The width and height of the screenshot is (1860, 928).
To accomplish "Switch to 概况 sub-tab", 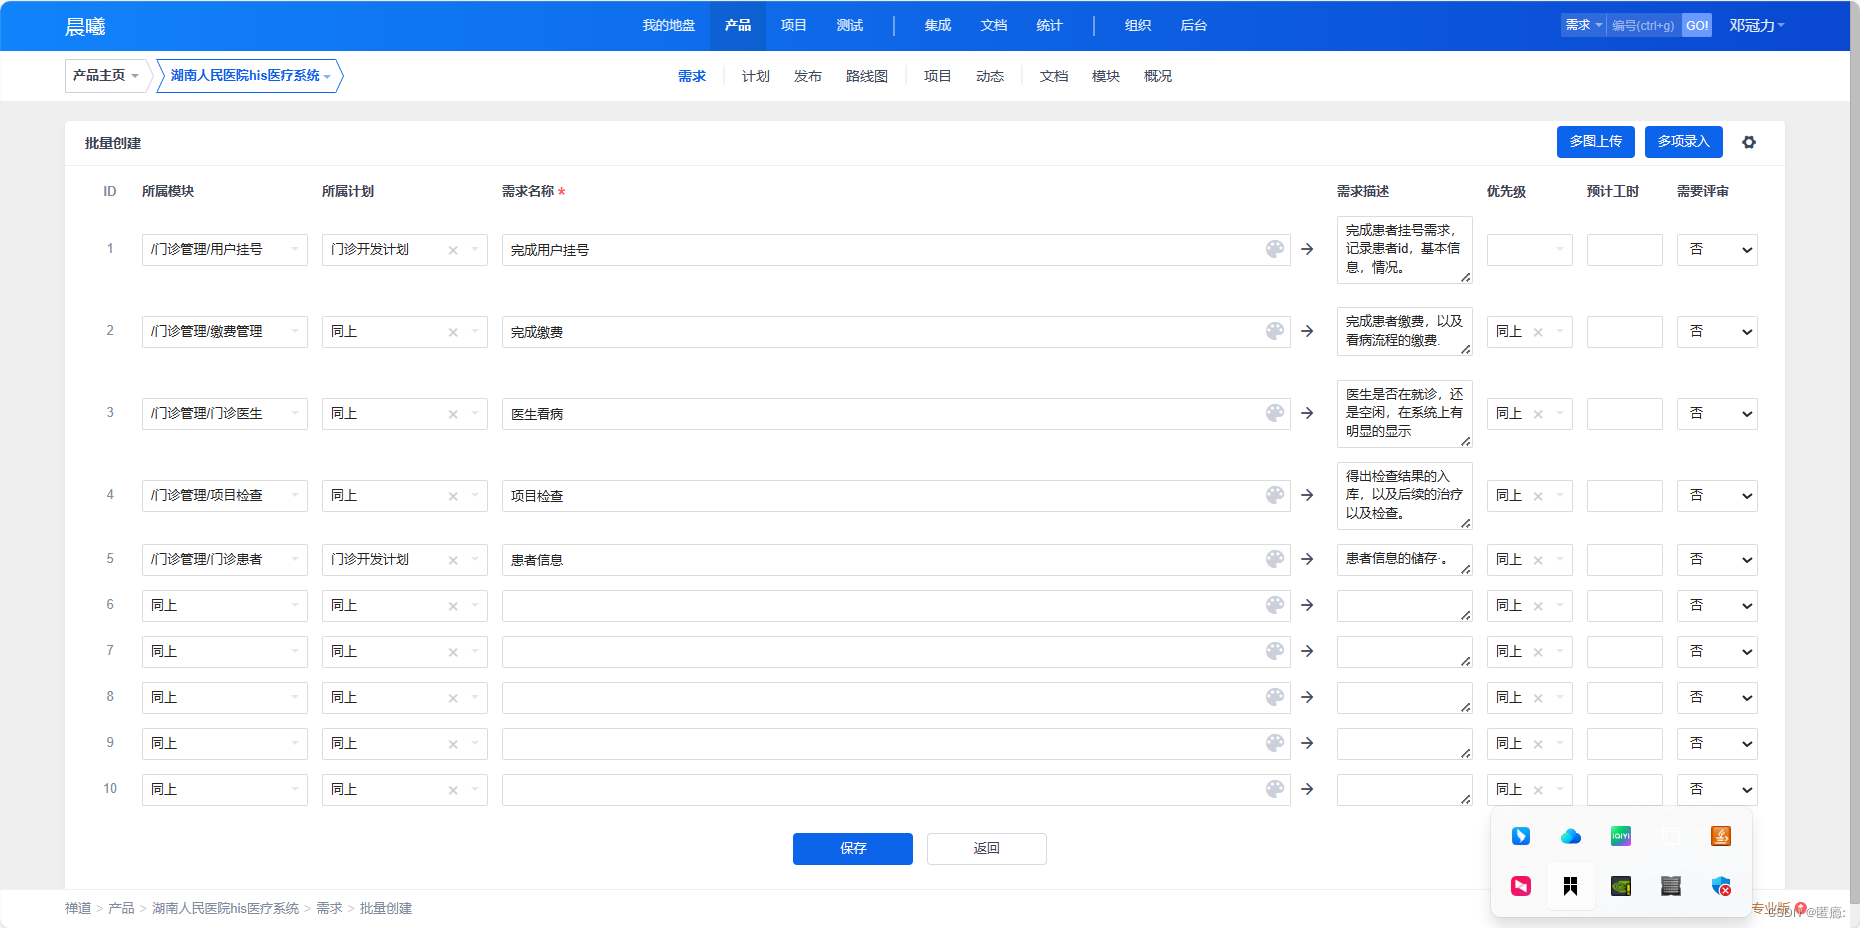I will point(1157,76).
